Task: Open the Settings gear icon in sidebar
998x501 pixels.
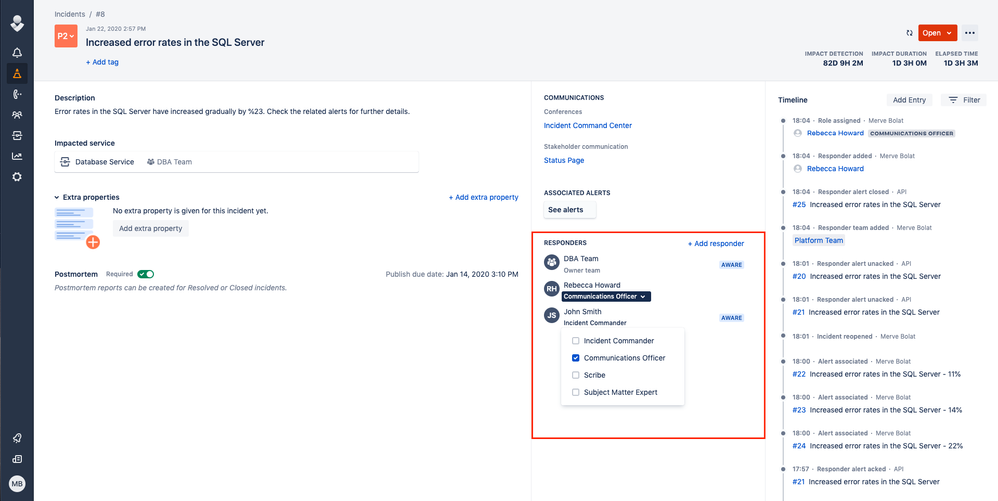Action: (x=17, y=177)
